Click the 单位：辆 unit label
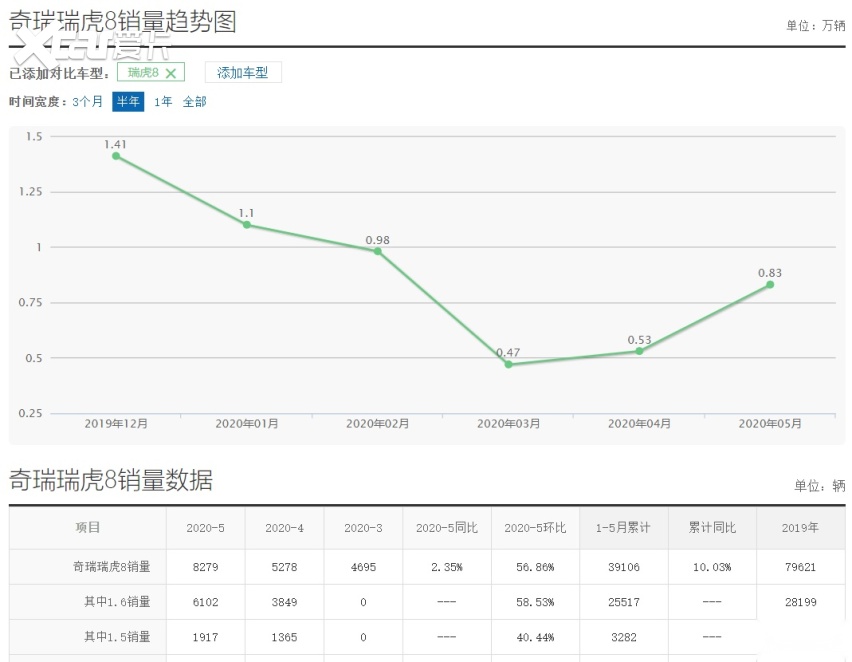The image size is (852, 662). pos(819,485)
